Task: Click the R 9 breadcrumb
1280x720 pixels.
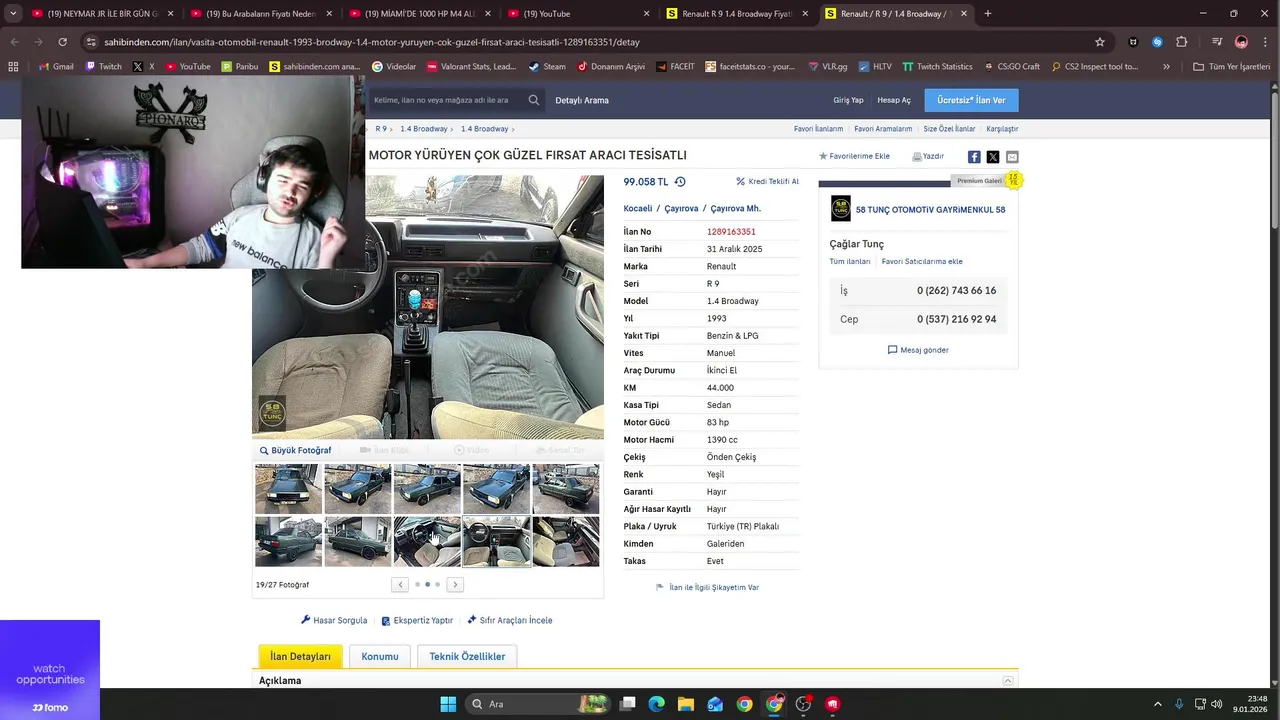Action: click(x=381, y=129)
